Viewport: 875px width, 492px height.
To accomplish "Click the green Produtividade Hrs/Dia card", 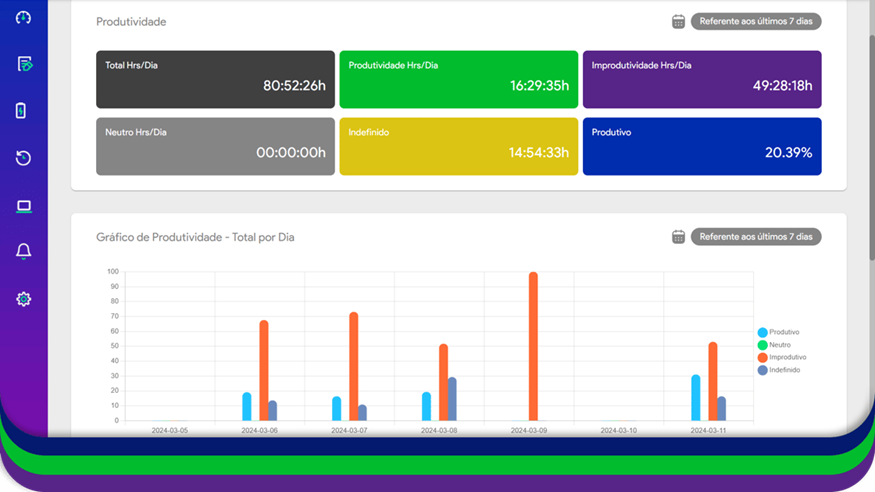I will tap(458, 79).
